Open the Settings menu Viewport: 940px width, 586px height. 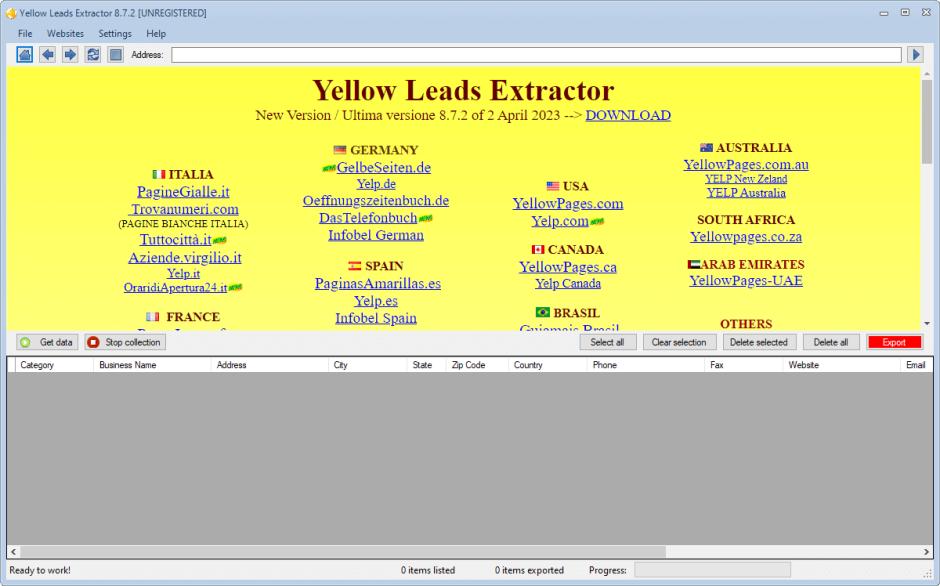[115, 33]
